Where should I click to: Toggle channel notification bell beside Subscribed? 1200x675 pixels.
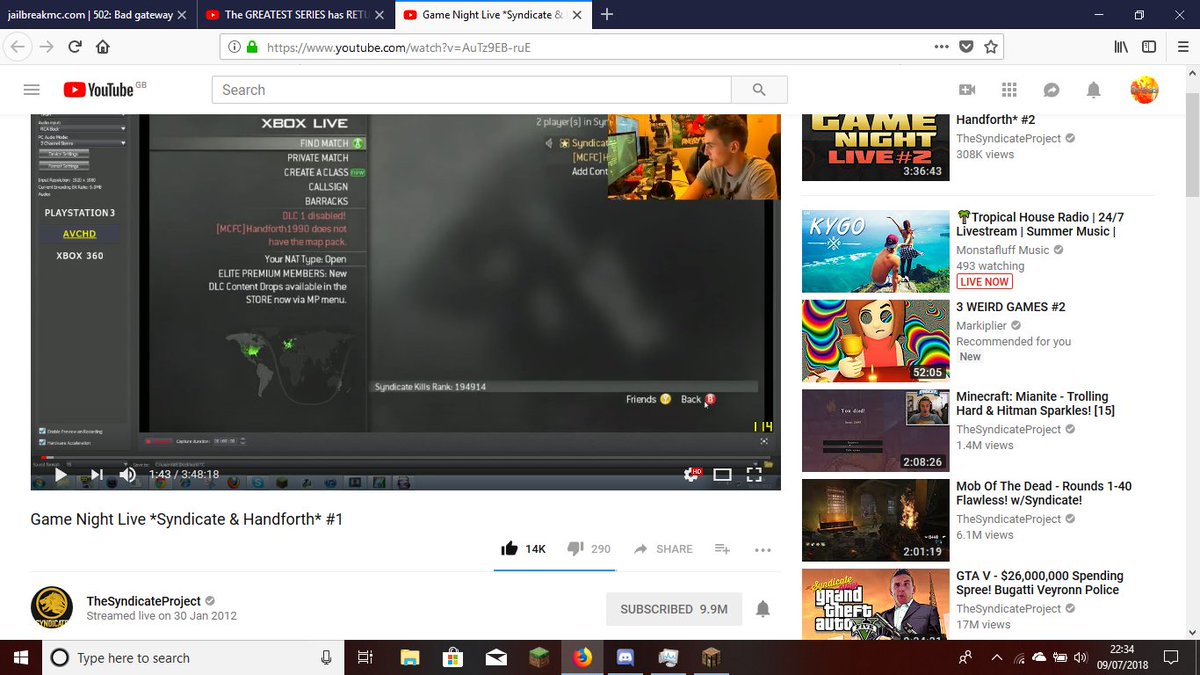[763, 609]
